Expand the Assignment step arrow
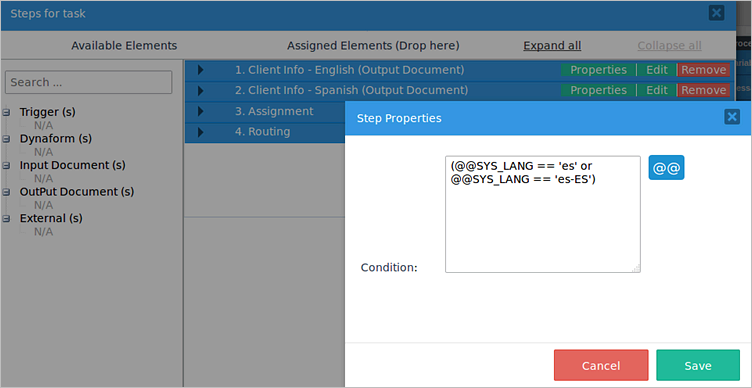Screen dimensions: 752x388 200,111
